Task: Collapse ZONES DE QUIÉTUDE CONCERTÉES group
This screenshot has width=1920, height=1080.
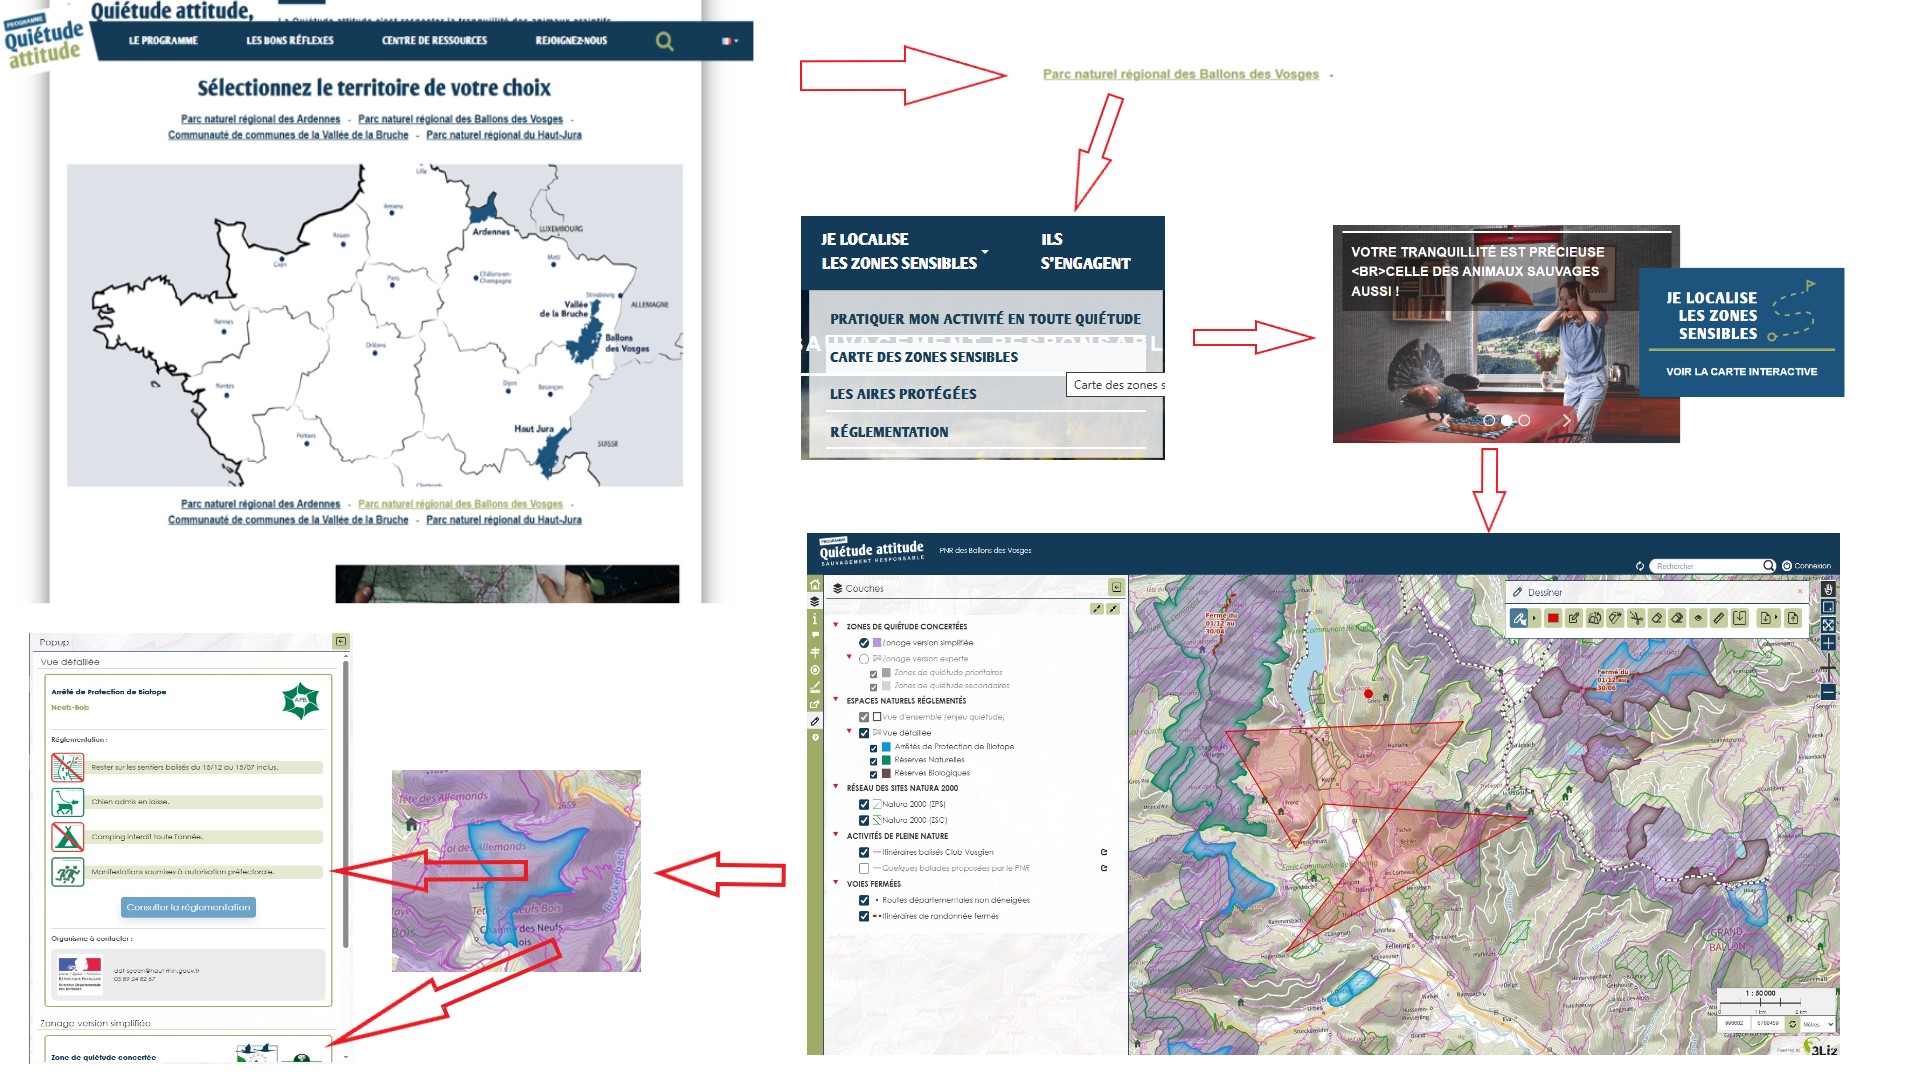Action: point(836,626)
